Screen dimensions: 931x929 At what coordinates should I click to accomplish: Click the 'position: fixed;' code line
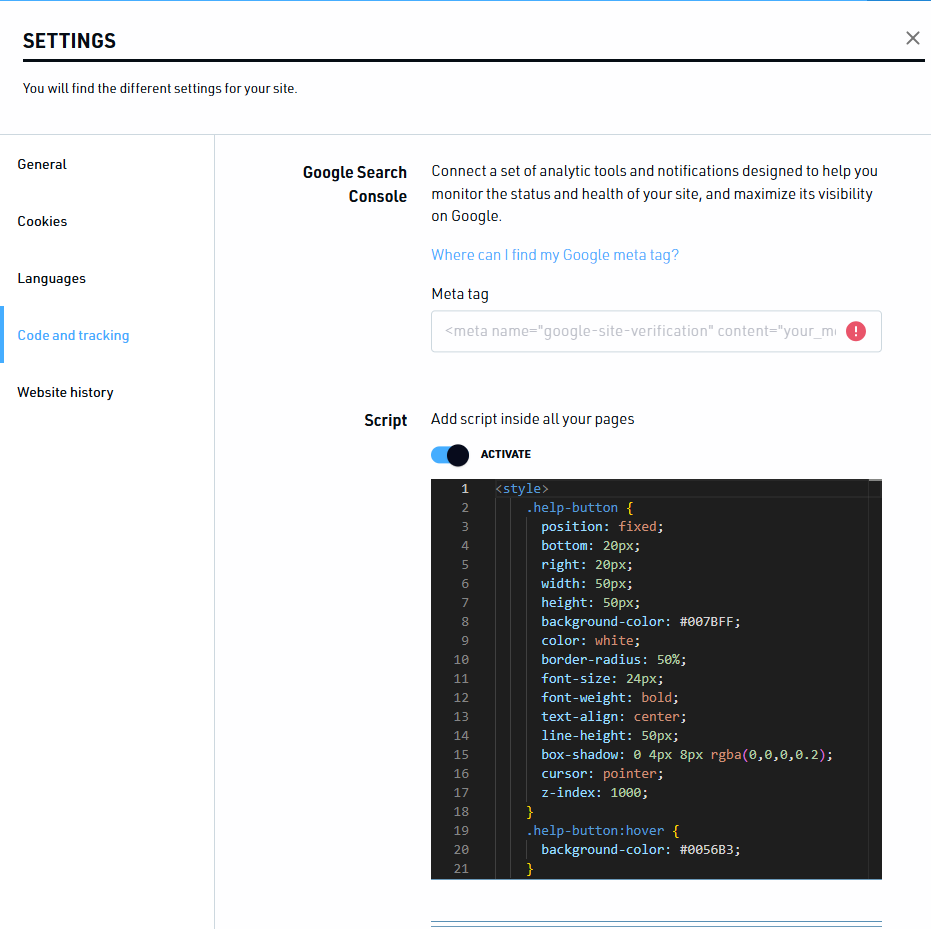[x=602, y=527]
